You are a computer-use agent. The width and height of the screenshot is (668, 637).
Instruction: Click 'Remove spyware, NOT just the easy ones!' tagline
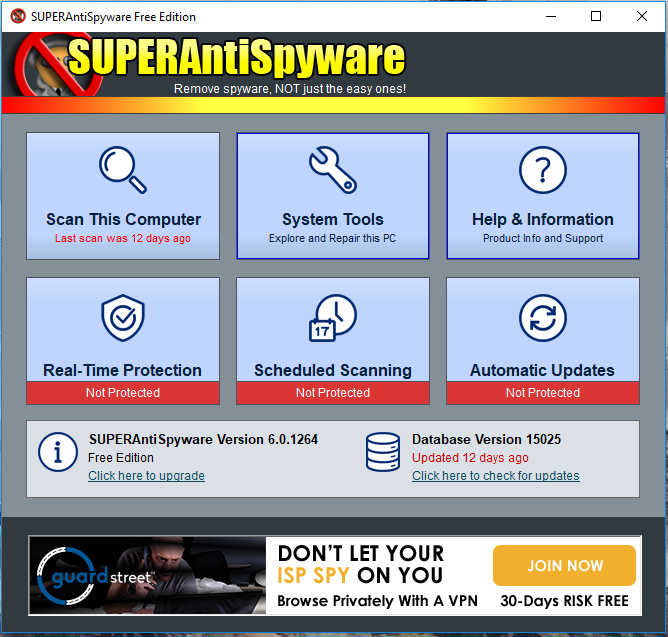(x=290, y=89)
